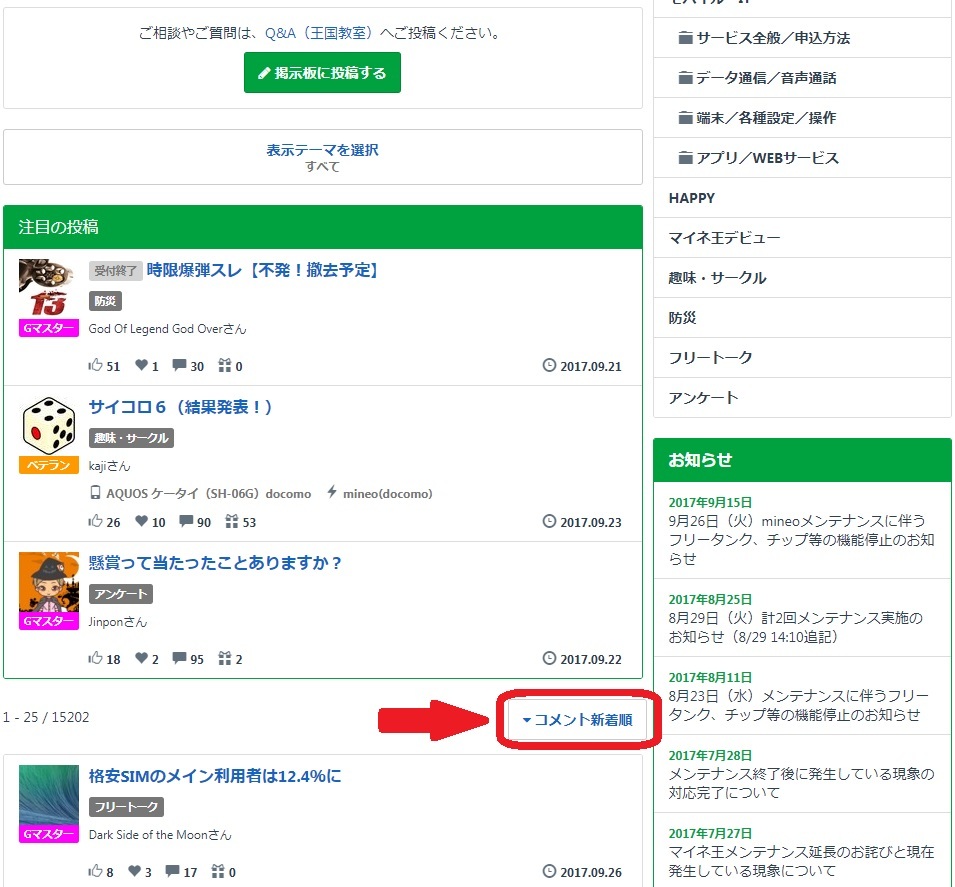The height and width of the screenshot is (887, 955).
Task: Click folder icon beside サービス全般／申込方法
Action: point(685,38)
